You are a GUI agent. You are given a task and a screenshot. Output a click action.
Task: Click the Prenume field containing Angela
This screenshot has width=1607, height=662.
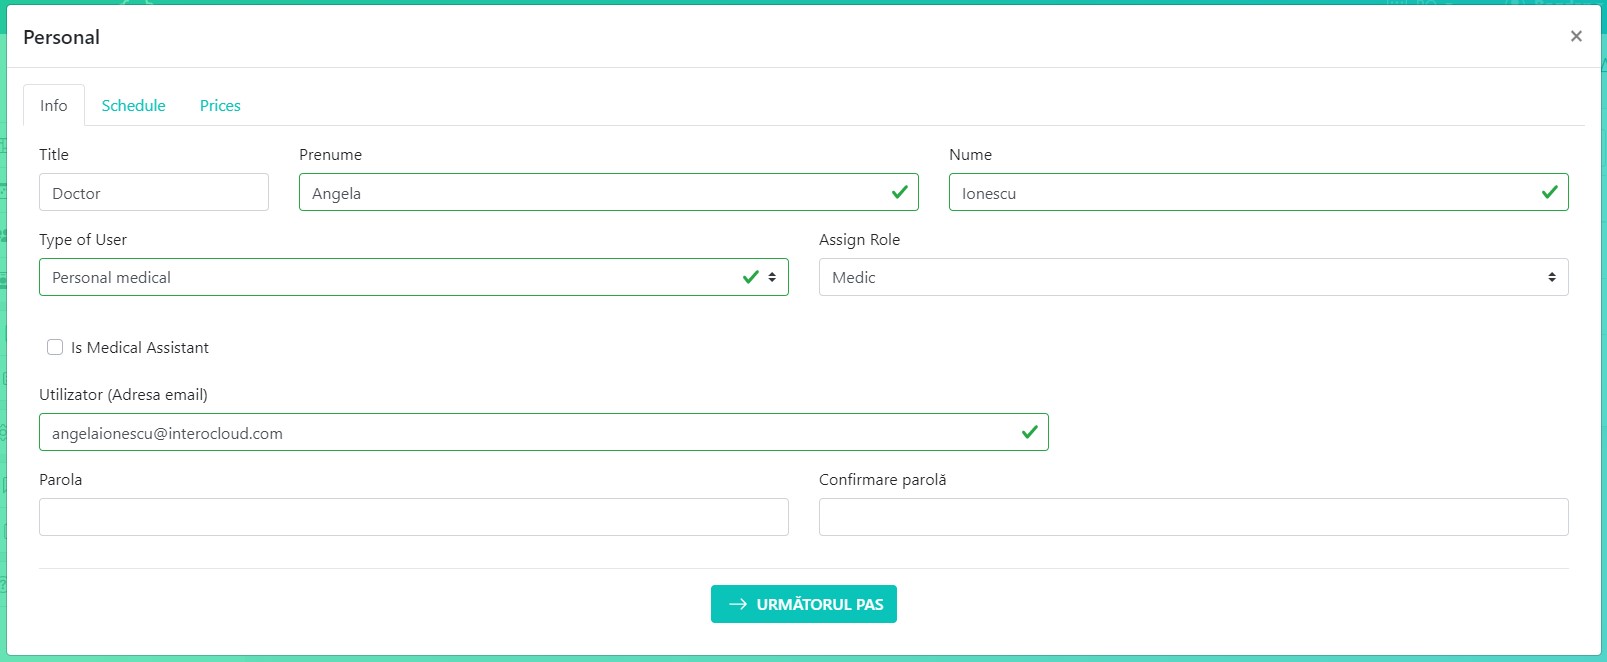pyautogui.click(x=590, y=193)
